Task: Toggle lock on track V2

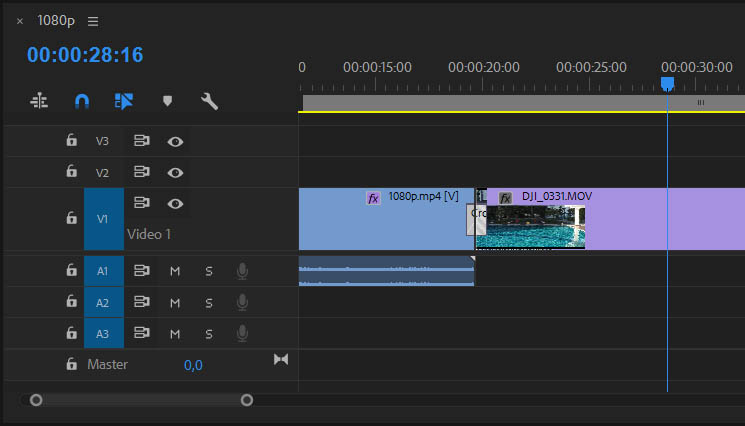Action: [x=71, y=171]
